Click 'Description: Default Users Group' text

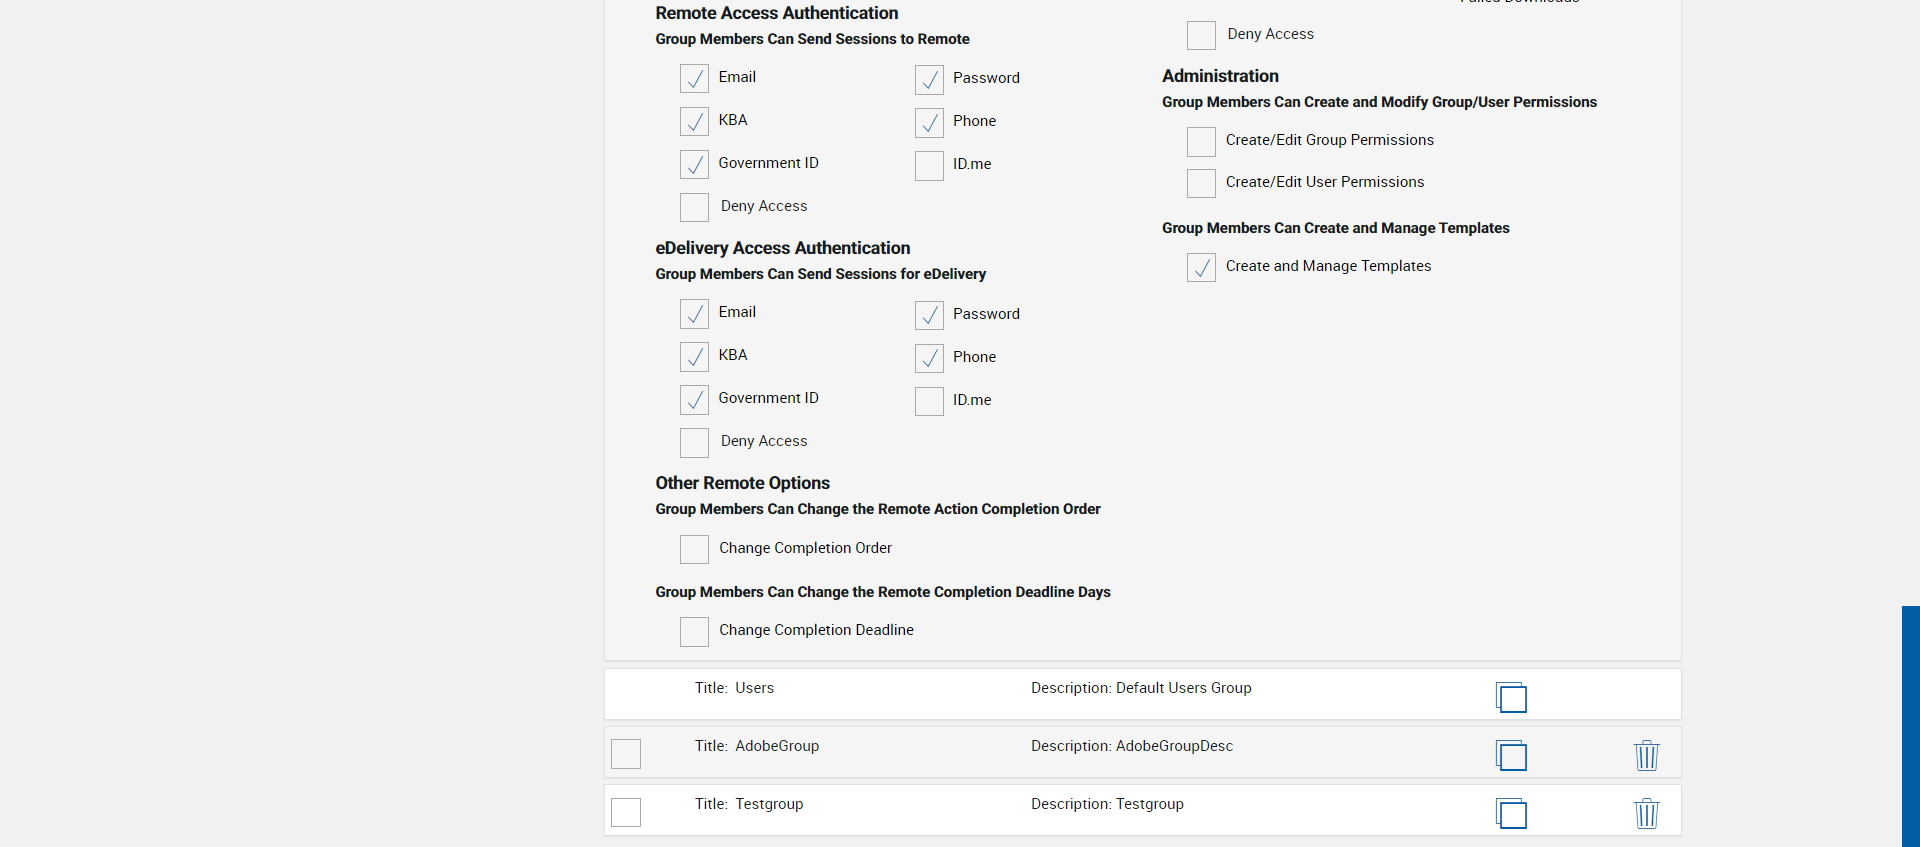click(1141, 688)
